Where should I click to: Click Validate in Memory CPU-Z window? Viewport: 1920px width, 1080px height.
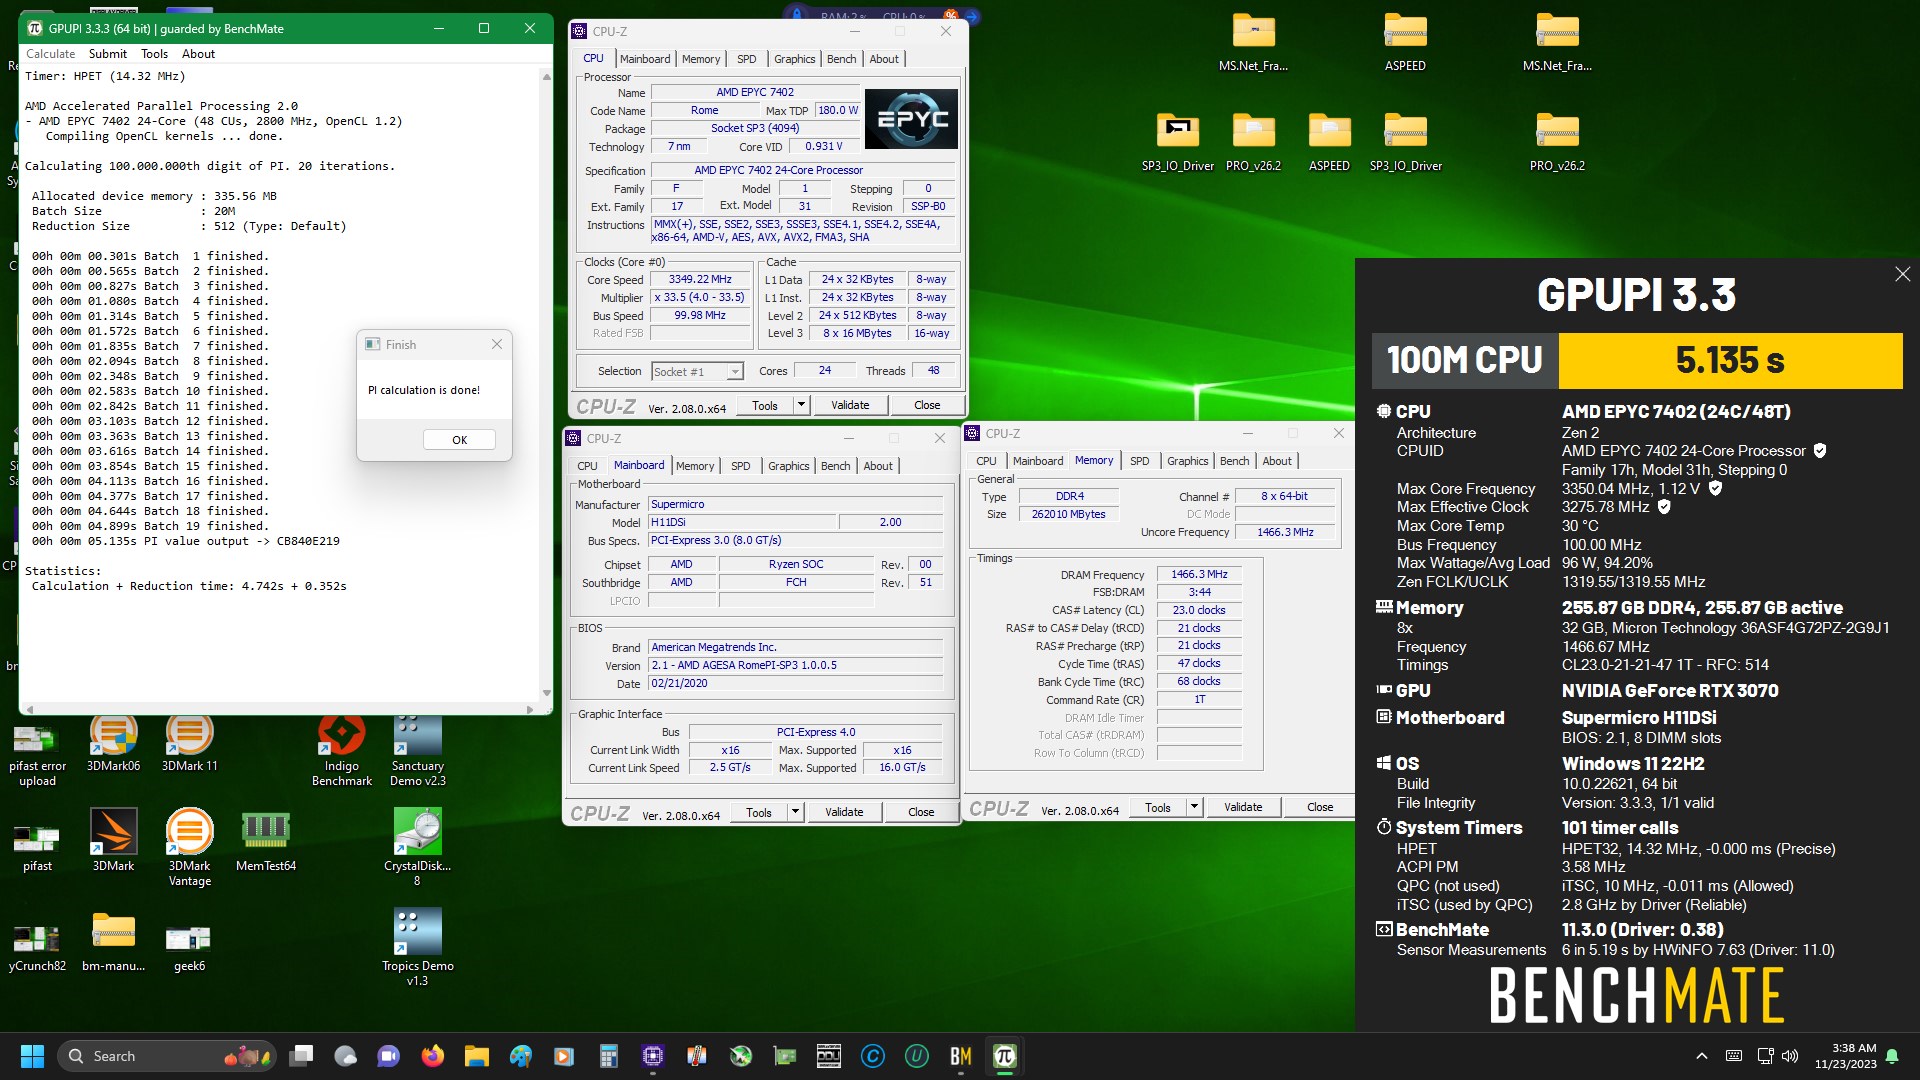tap(1243, 807)
